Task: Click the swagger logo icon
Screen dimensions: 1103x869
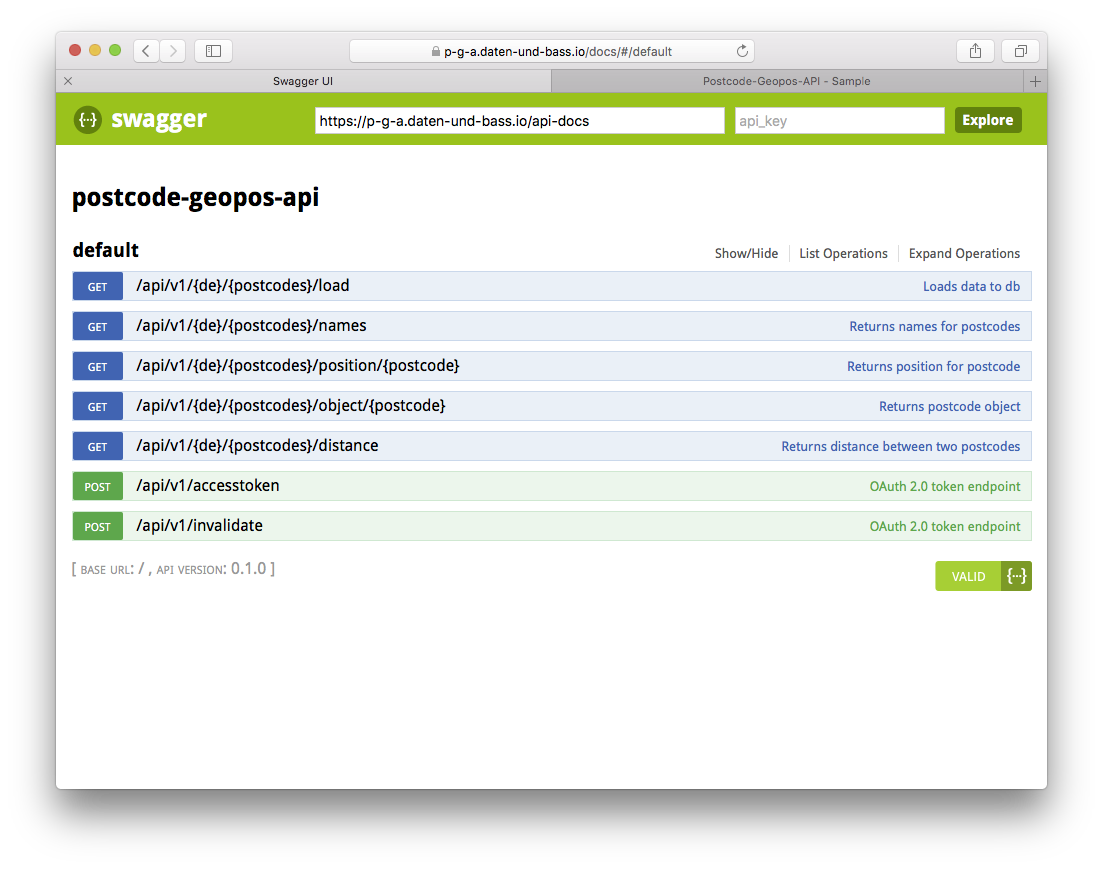Action: [x=88, y=120]
